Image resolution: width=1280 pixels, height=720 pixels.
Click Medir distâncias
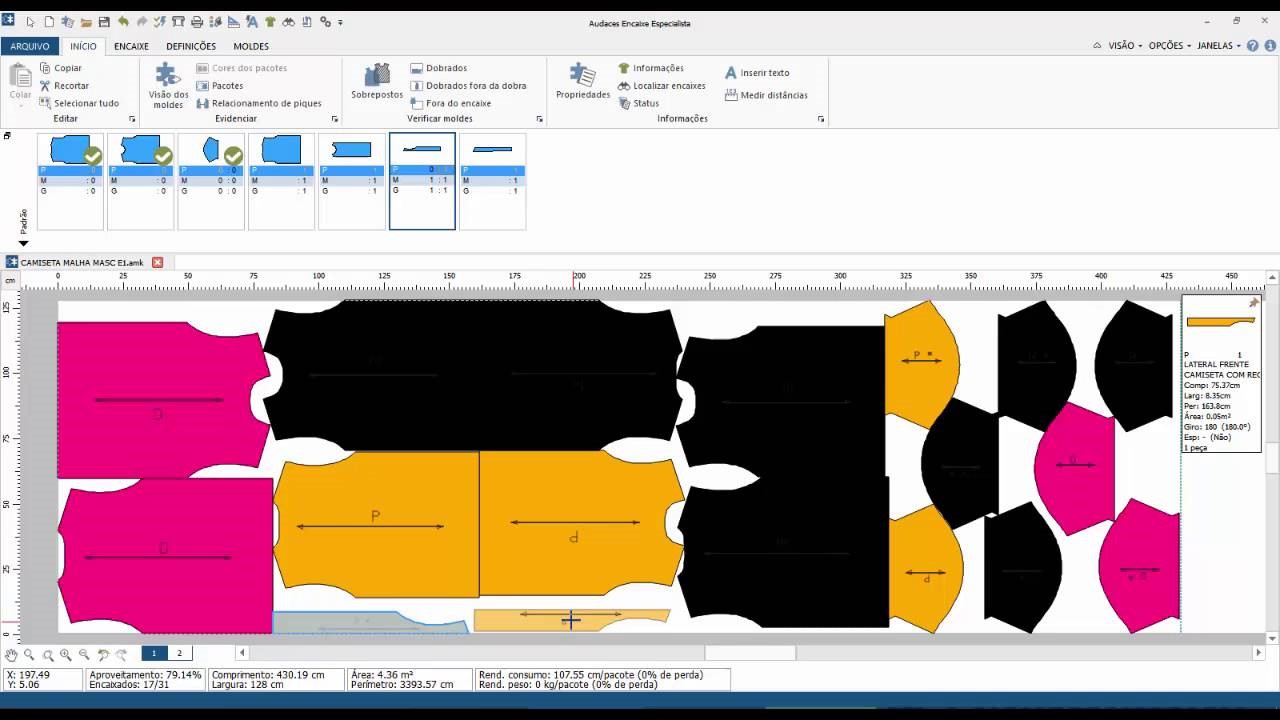(x=766, y=95)
